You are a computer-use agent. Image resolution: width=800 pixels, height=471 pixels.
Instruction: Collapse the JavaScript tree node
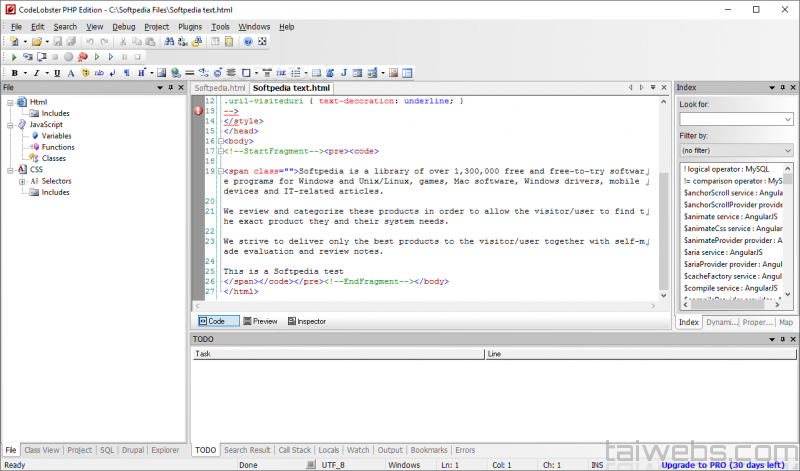coord(11,124)
